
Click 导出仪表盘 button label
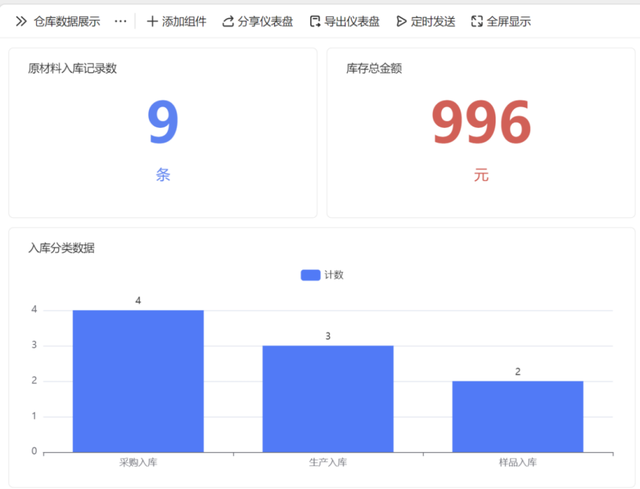352,21
